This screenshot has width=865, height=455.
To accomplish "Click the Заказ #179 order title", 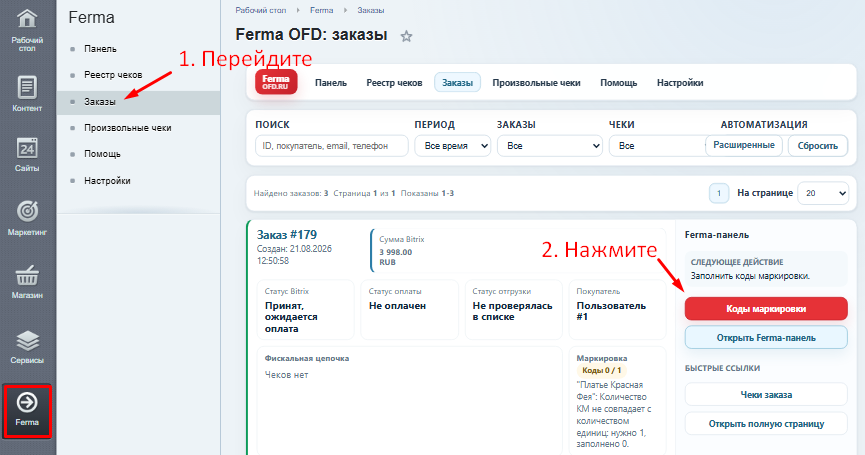I will point(287,235).
